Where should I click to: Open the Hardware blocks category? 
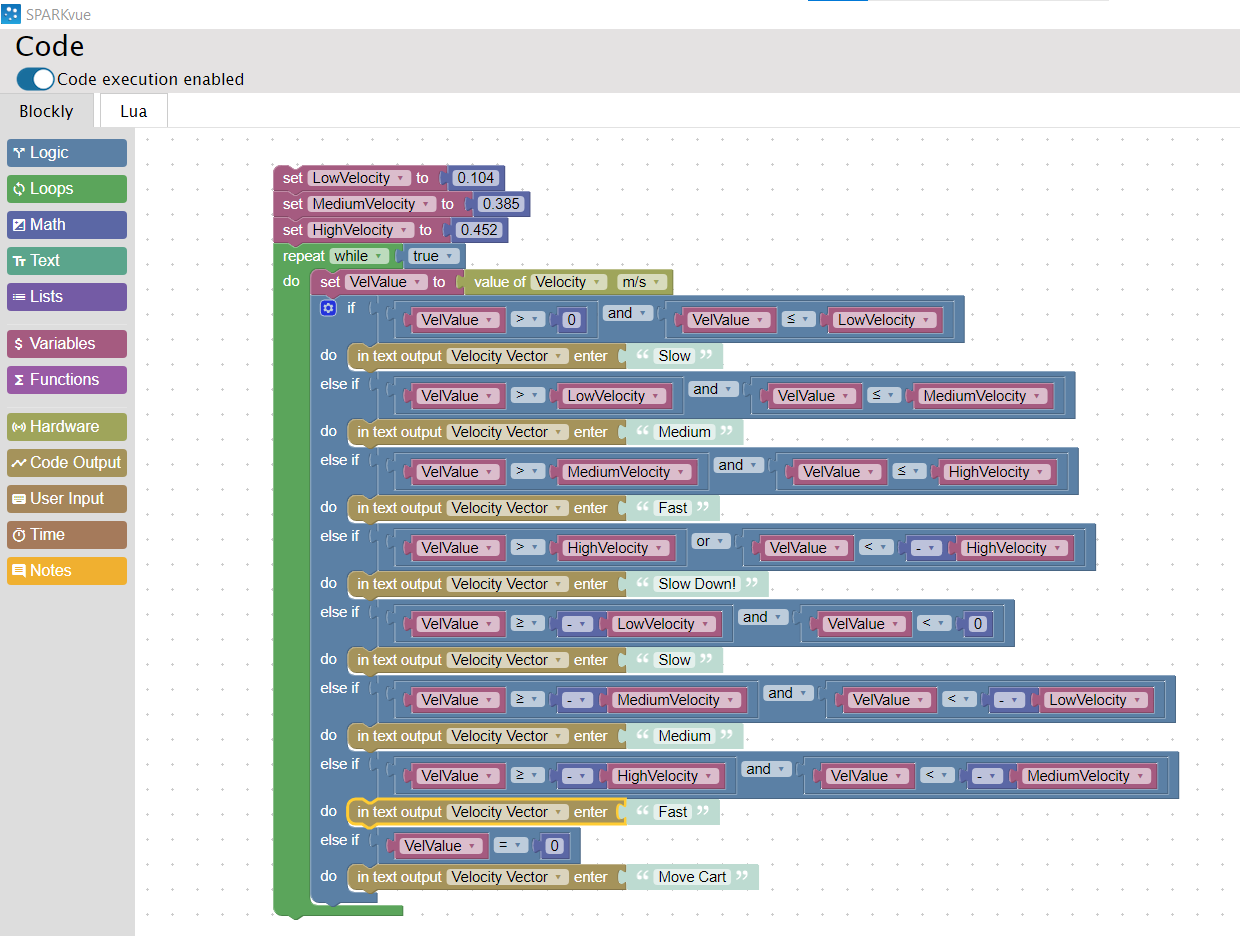(66, 427)
